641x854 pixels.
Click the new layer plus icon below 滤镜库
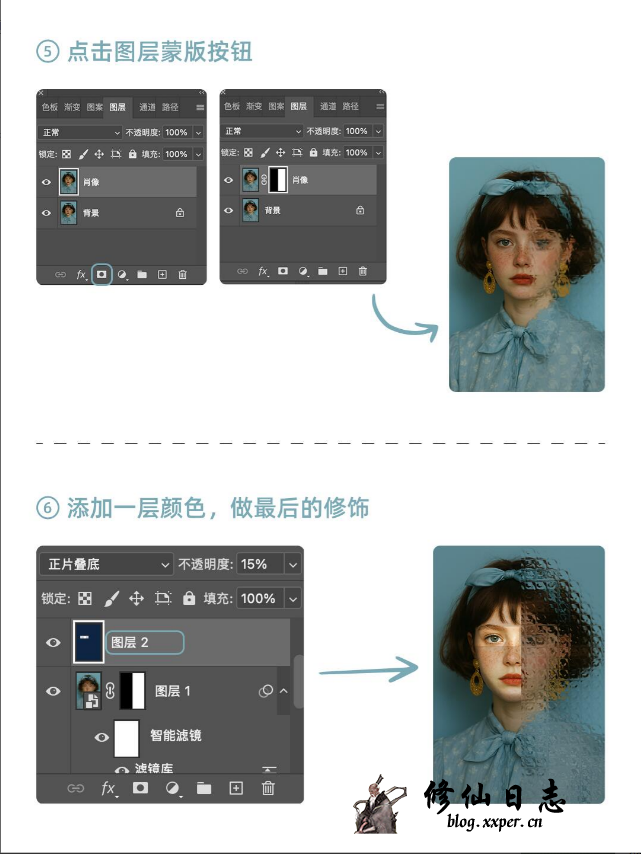pos(236,788)
